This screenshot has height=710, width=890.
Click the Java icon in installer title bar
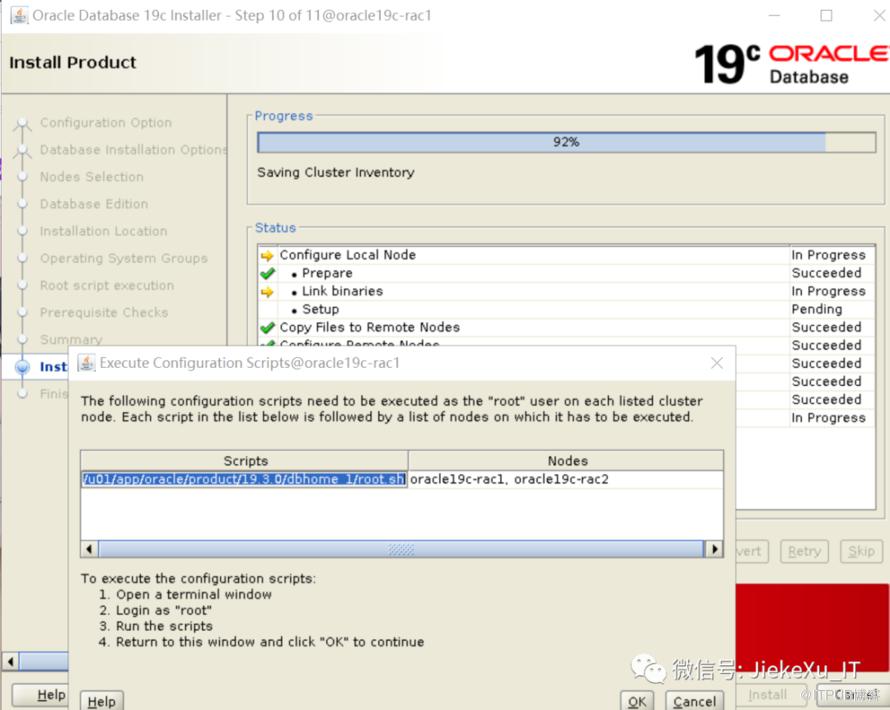[x=18, y=15]
